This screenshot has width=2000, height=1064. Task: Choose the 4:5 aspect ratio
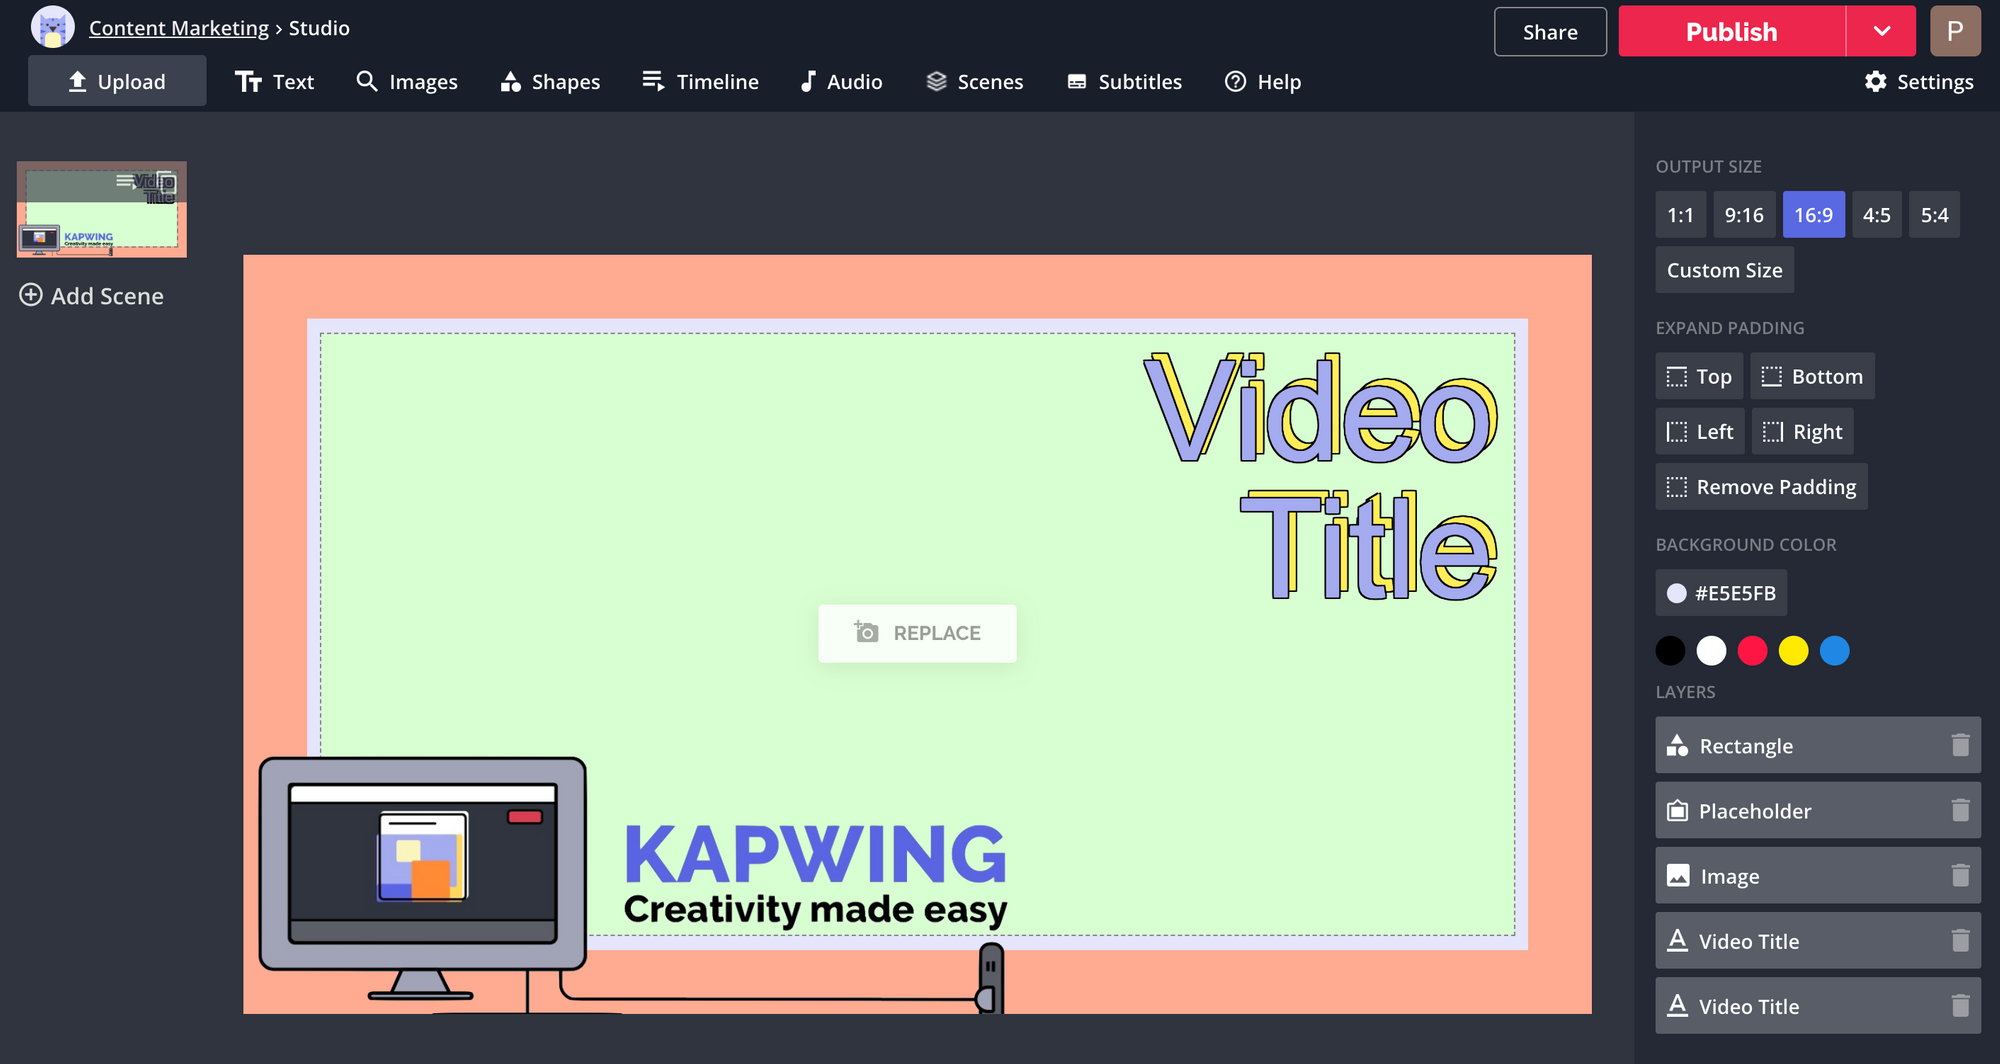[x=1876, y=215]
